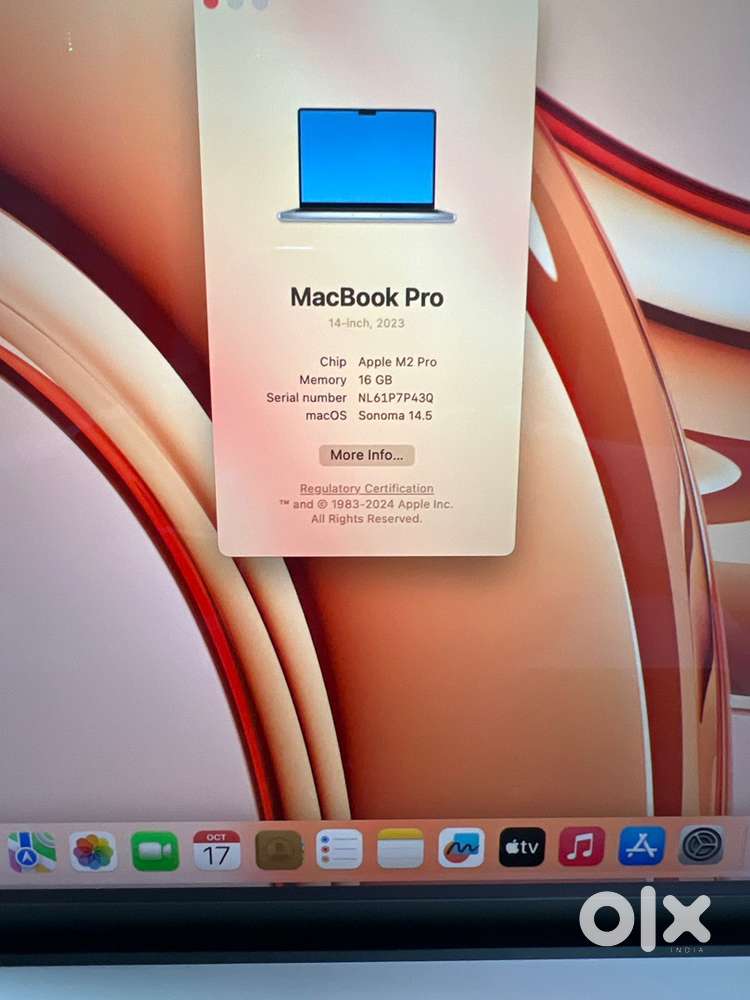Open the Calendar showing Oct 17

[217, 850]
